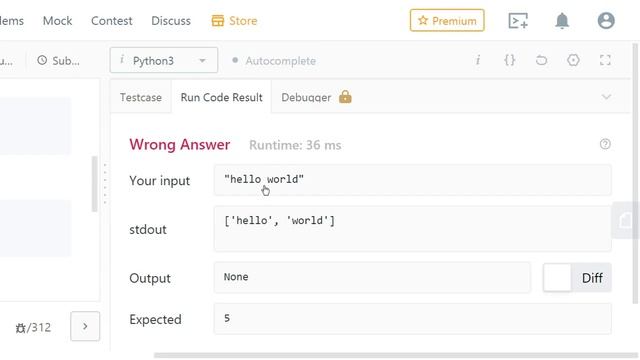Click the bottom horizontal scrollbar

(x=395, y=355)
